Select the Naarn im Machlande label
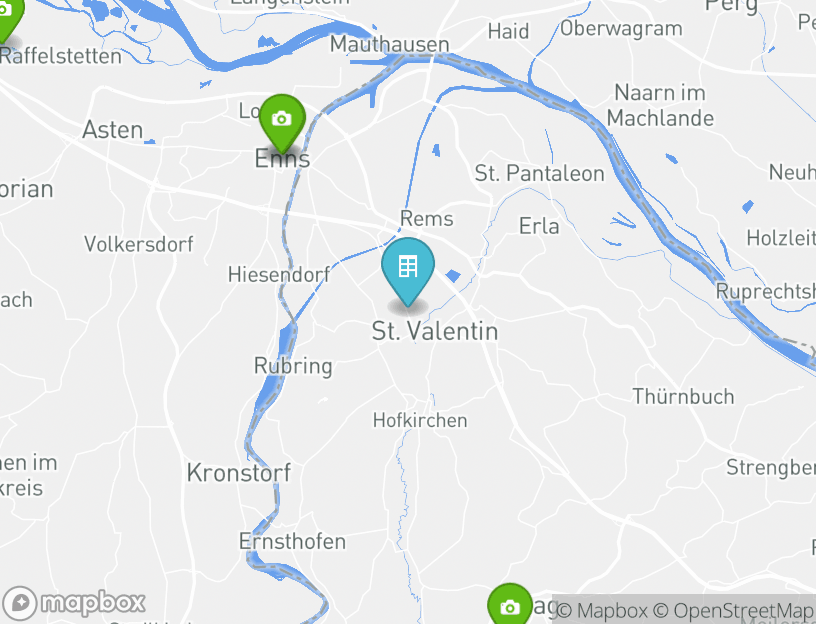Image resolution: width=816 pixels, height=624 pixels. [660, 106]
